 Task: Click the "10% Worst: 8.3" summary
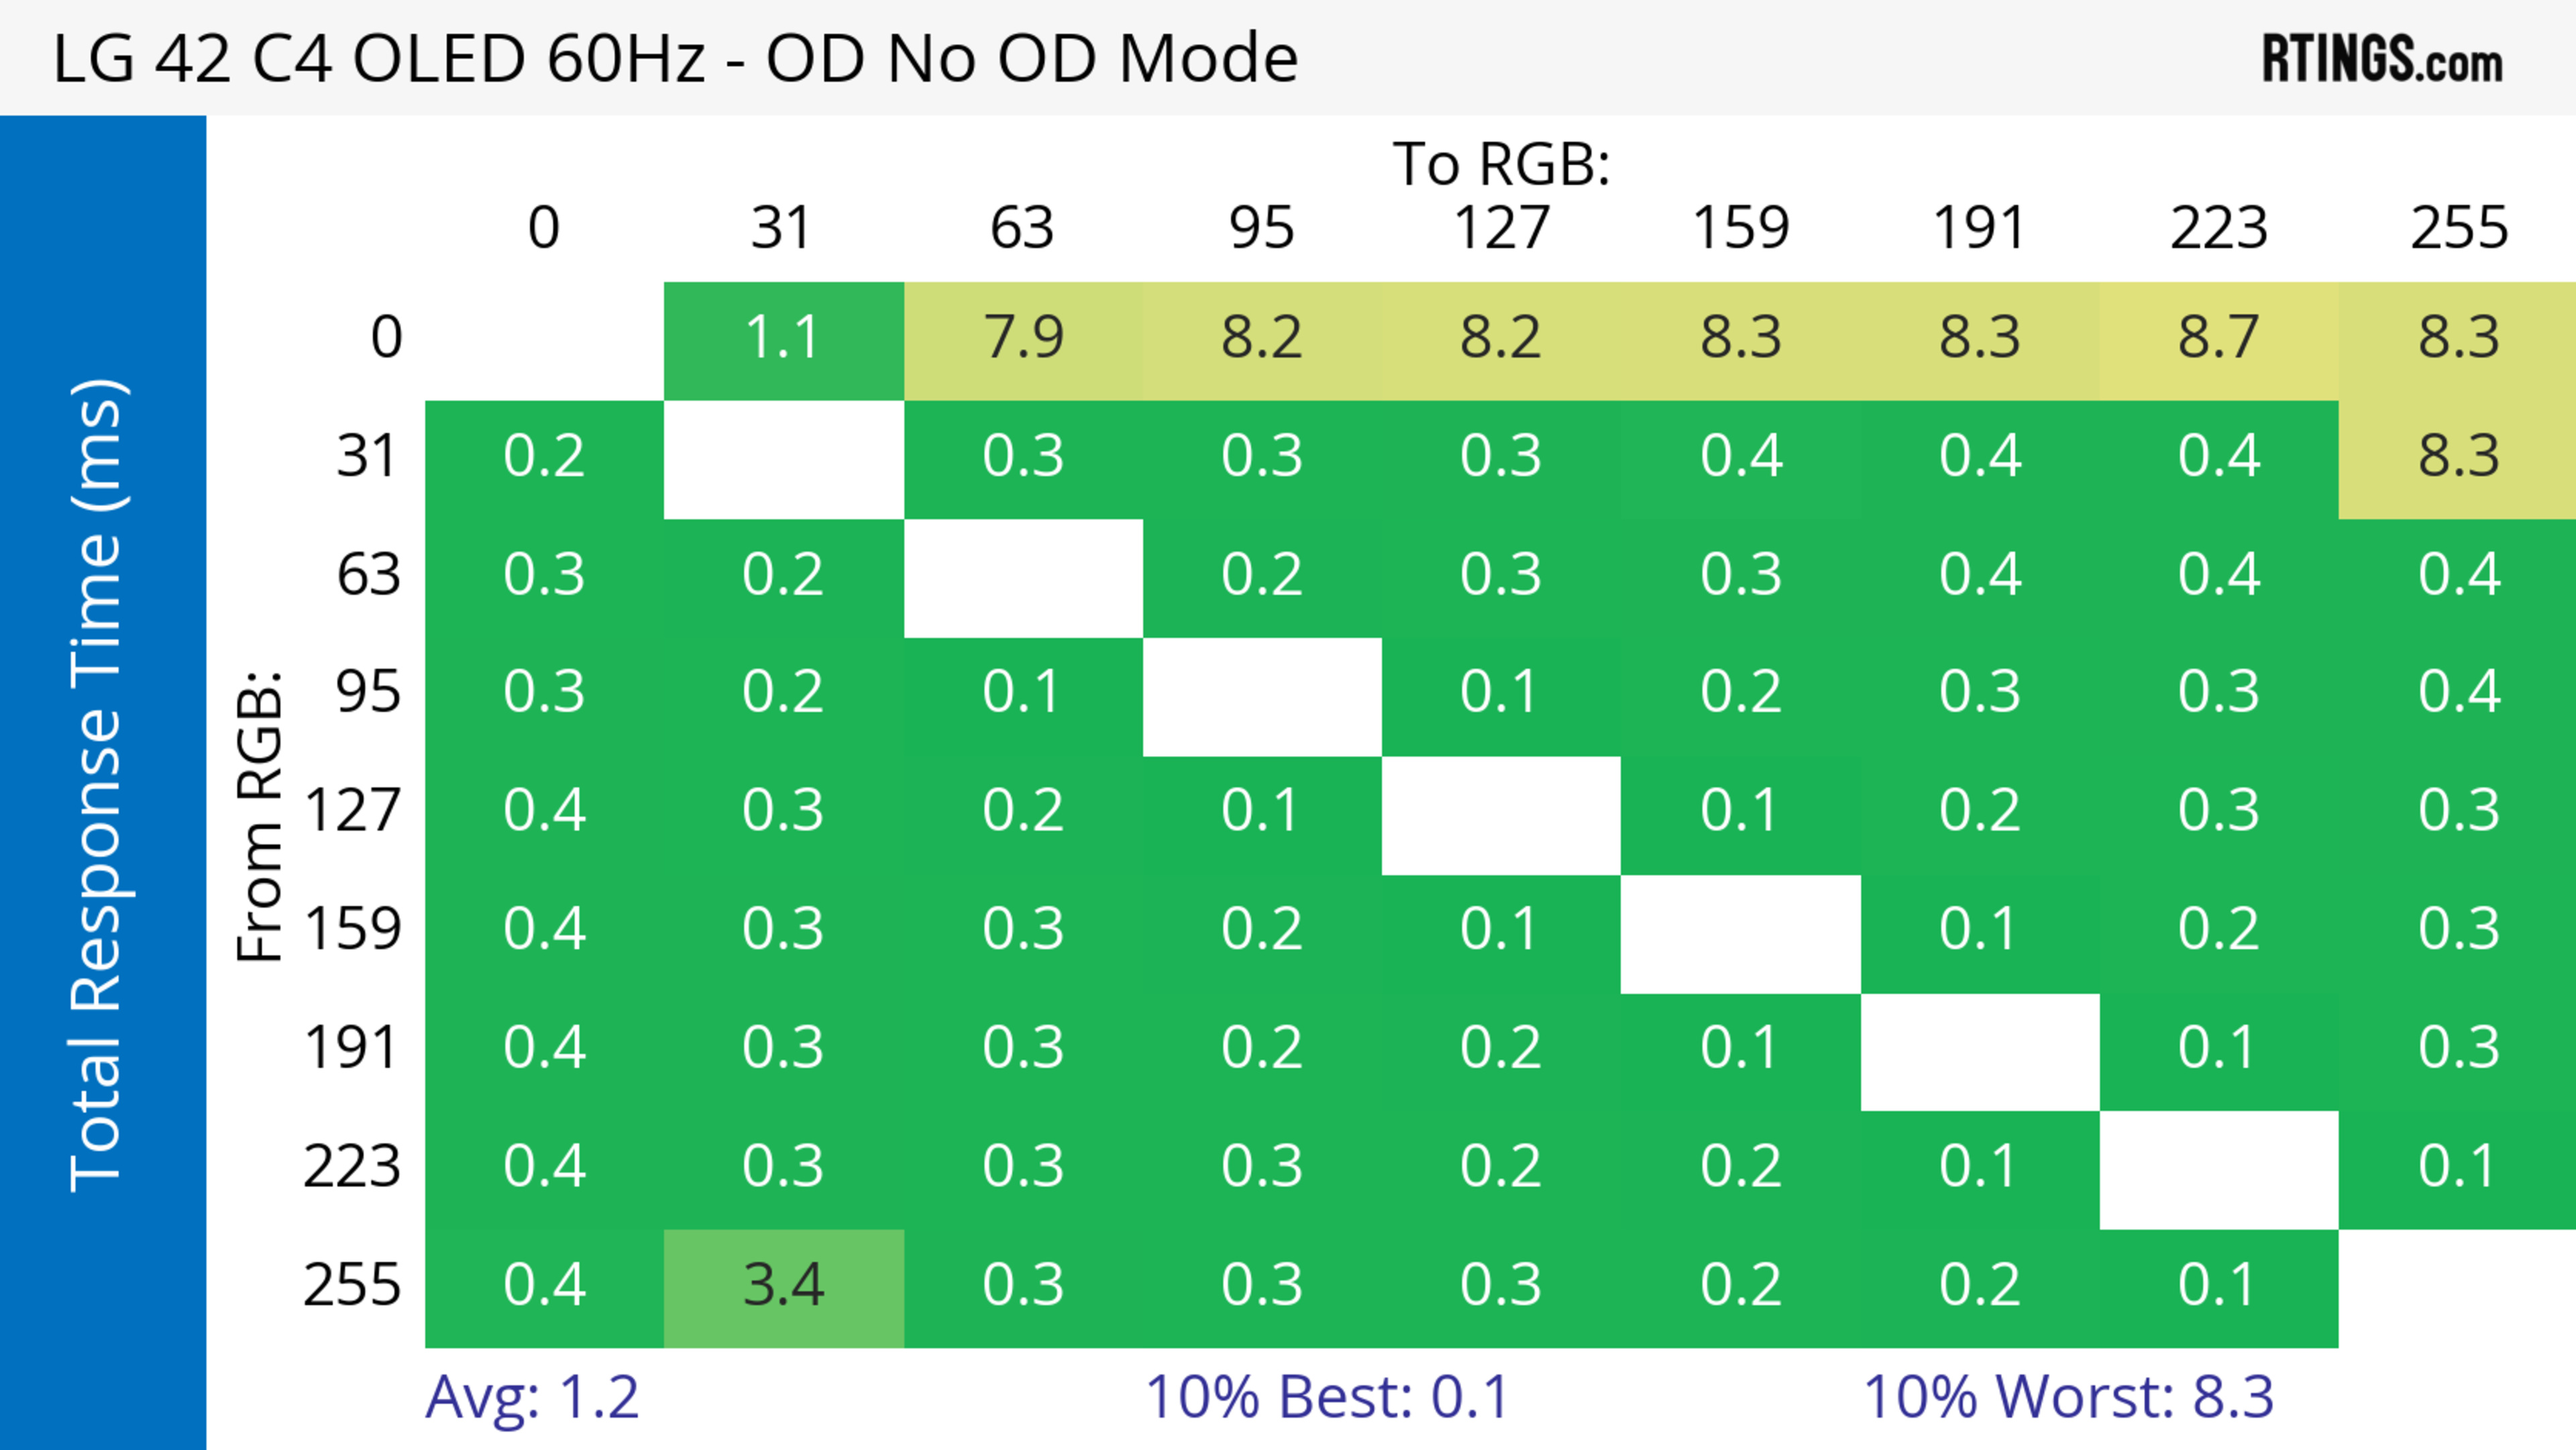pos(2068,1397)
